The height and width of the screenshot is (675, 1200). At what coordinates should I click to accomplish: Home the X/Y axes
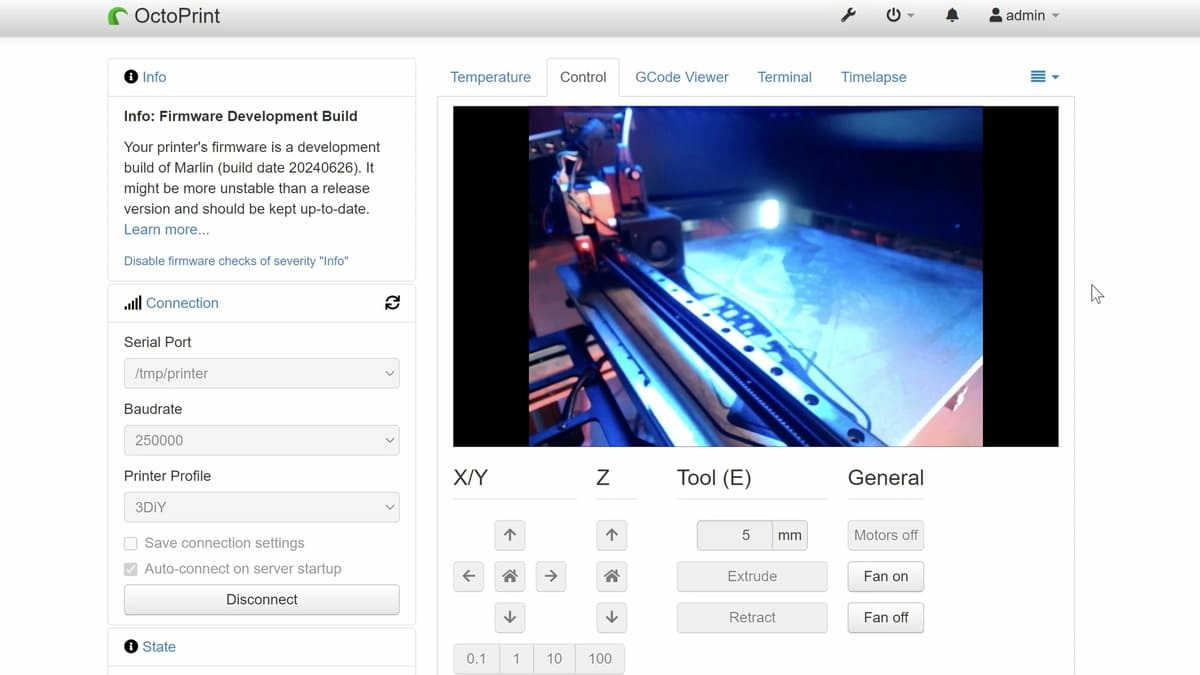pyautogui.click(x=509, y=576)
